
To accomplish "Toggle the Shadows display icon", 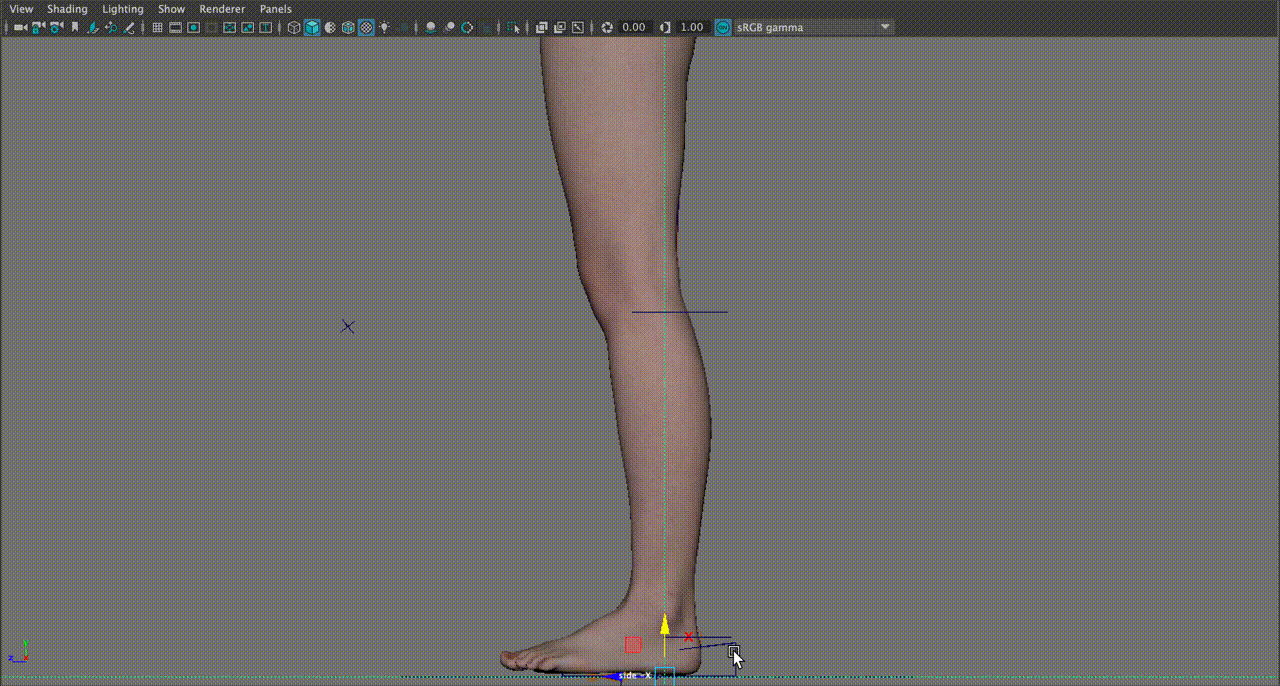I will [430, 27].
